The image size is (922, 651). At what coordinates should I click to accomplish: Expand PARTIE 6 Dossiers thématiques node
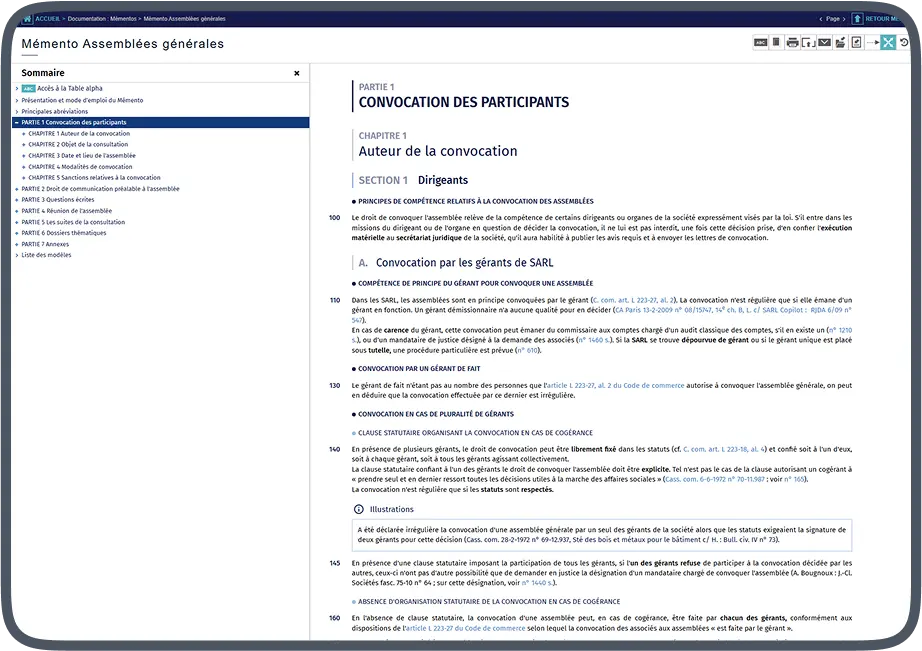pyautogui.click(x=17, y=233)
